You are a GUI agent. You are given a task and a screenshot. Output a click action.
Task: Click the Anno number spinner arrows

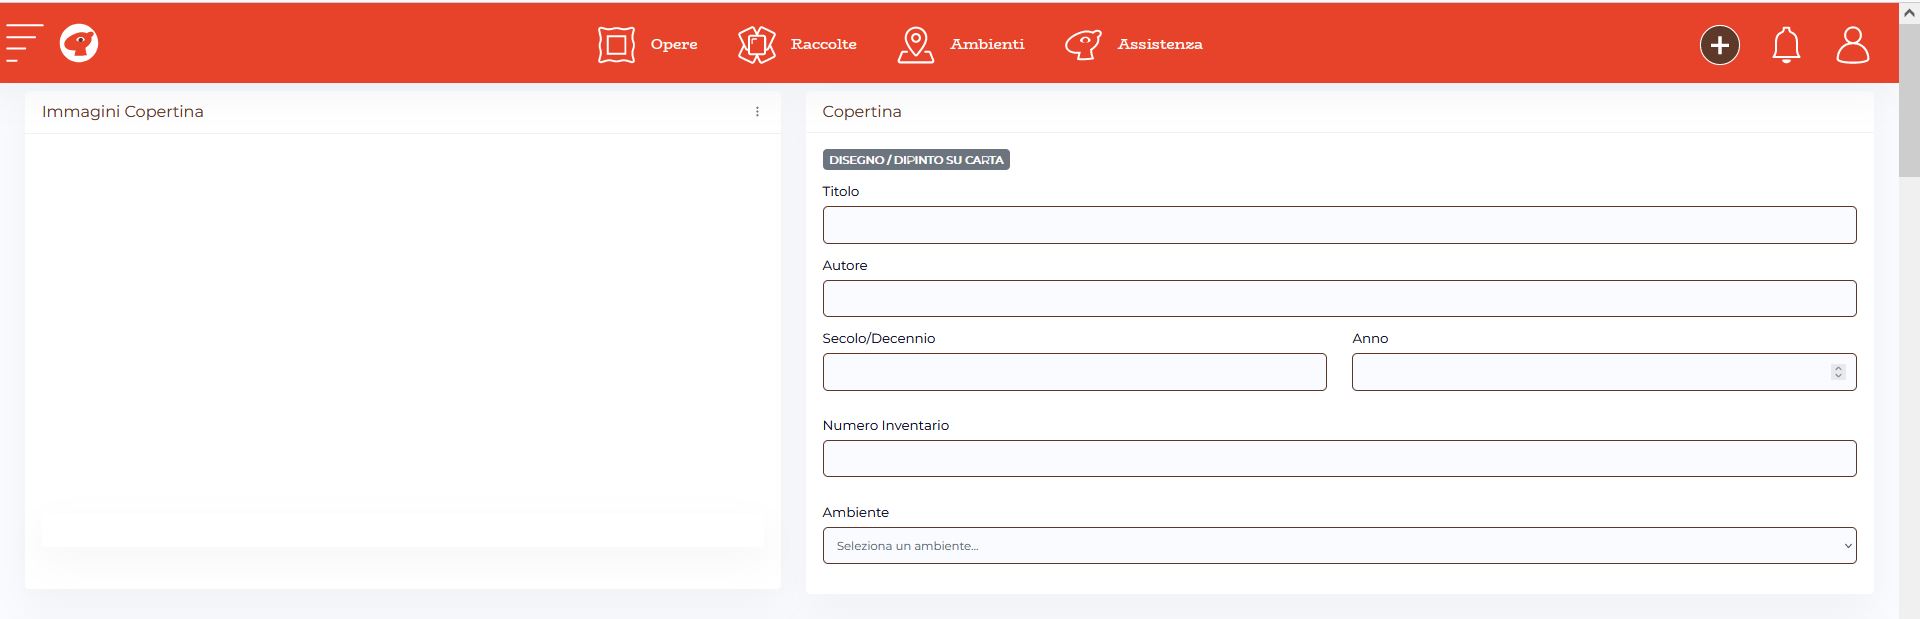(x=1838, y=372)
